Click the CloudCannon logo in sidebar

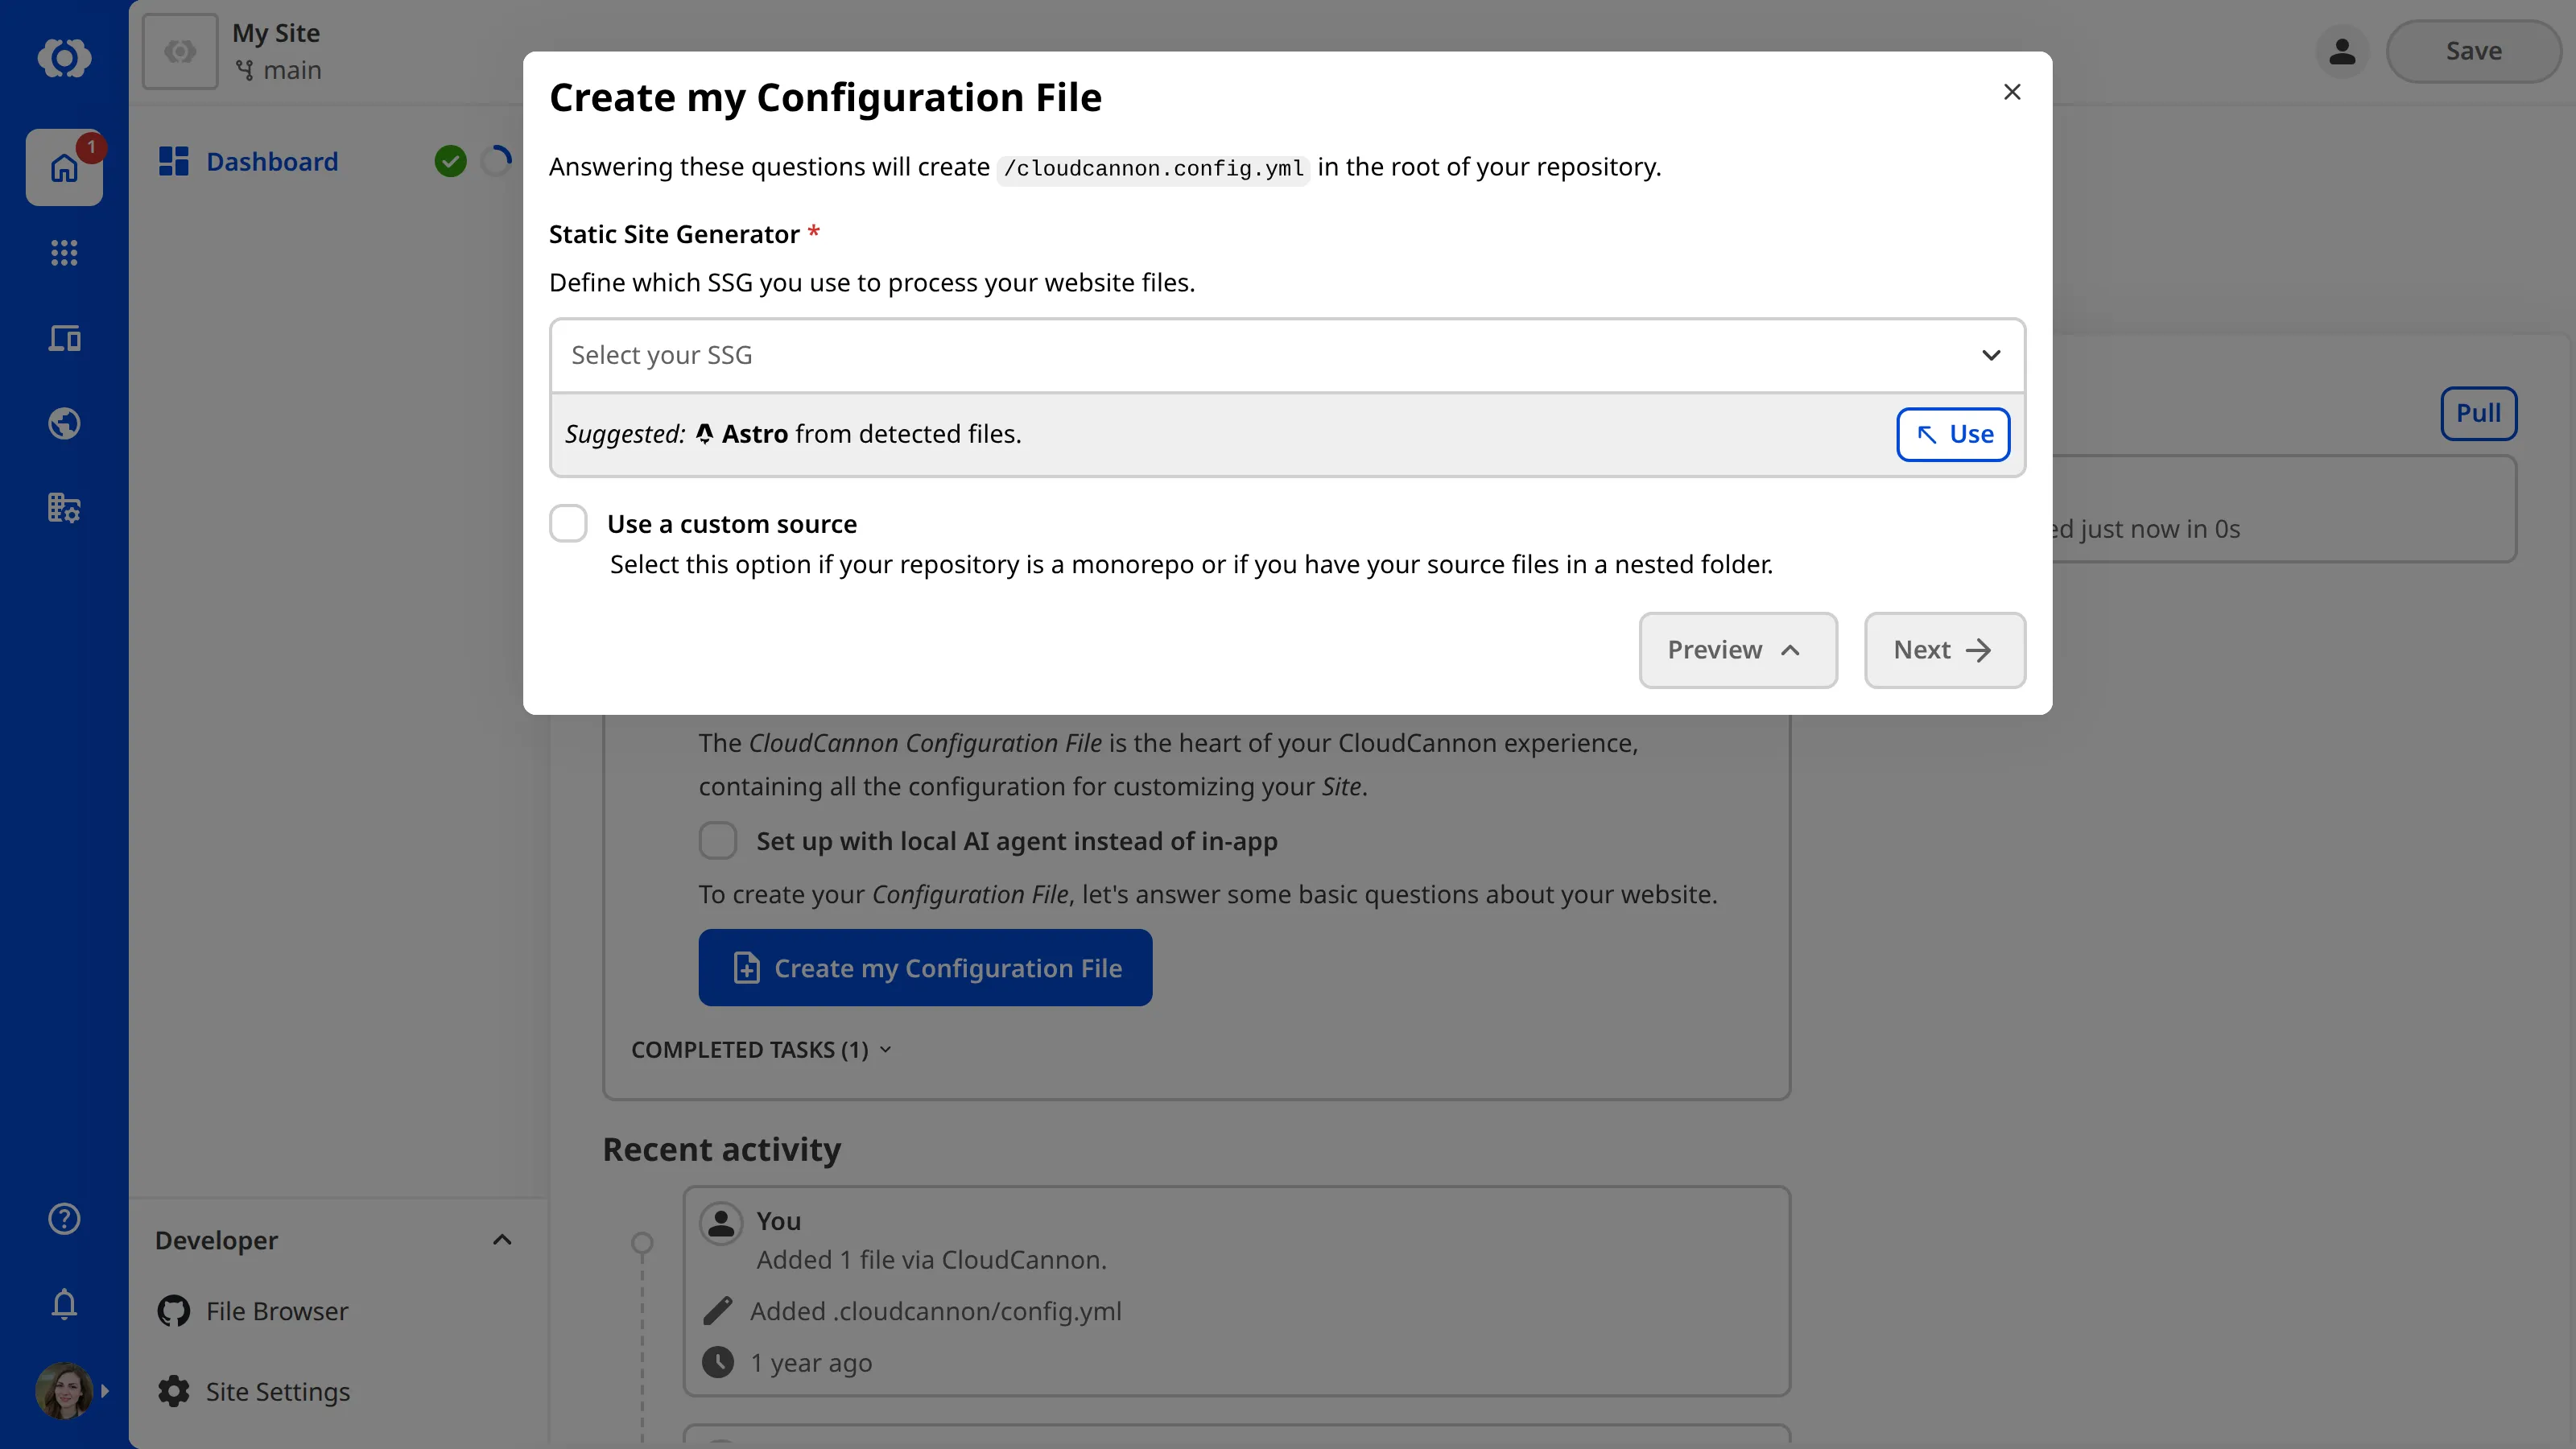point(64,57)
